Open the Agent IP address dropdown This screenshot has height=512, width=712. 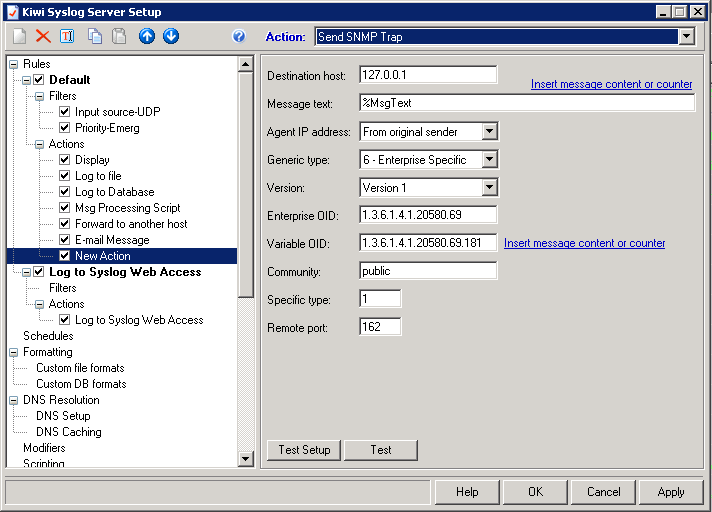[x=489, y=132]
